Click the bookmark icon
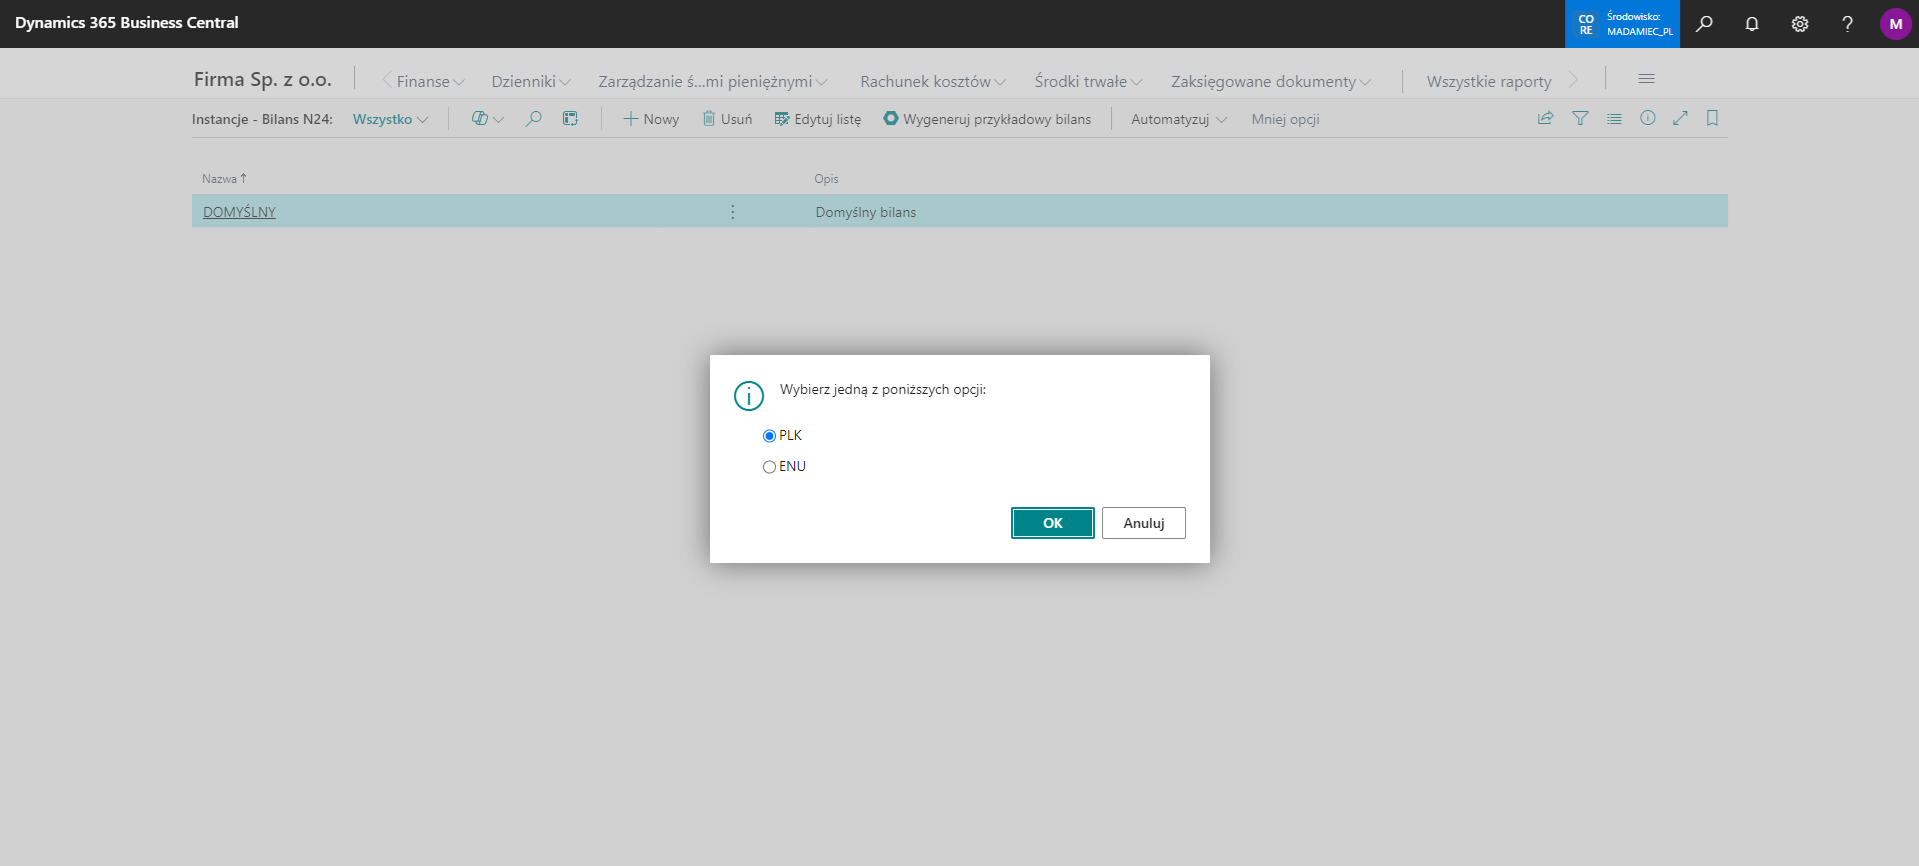The height and width of the screenshot is (866, 1919). [1712, 118]
